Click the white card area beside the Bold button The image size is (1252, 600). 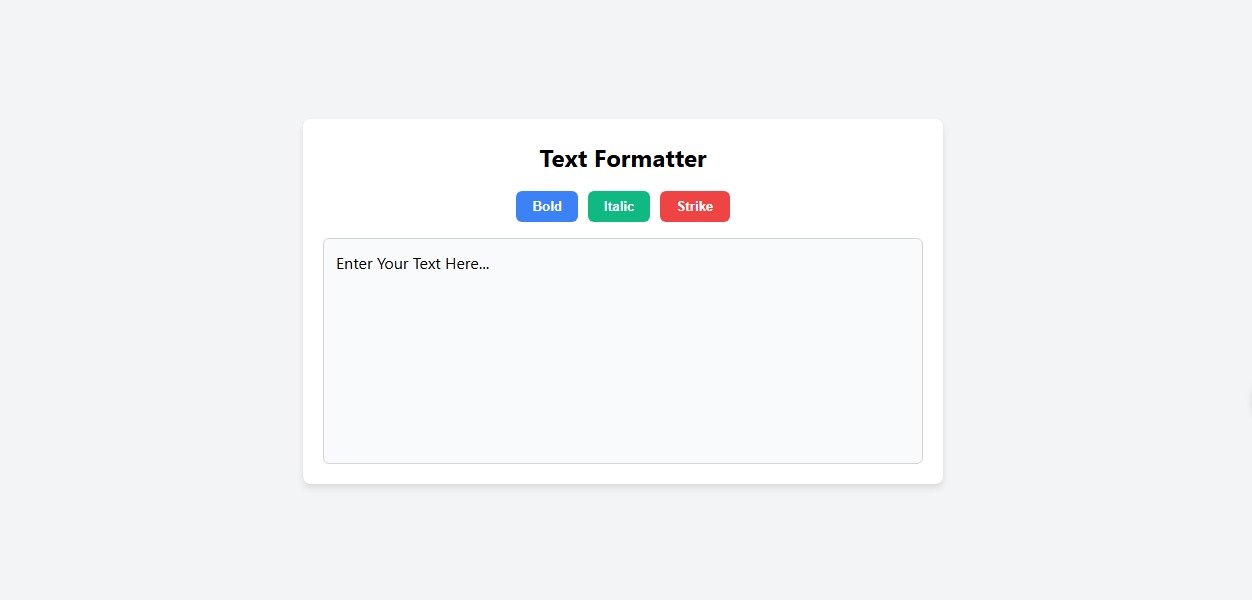coord(420,206)
